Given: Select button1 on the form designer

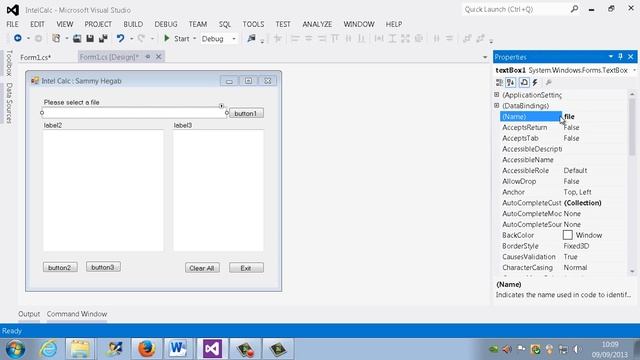Looking at the screenshot, I should 246,113.
